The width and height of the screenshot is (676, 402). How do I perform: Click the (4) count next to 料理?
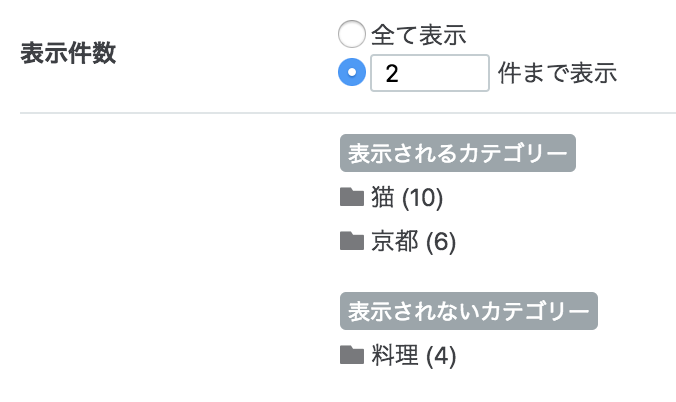click(x=441, y=356)
